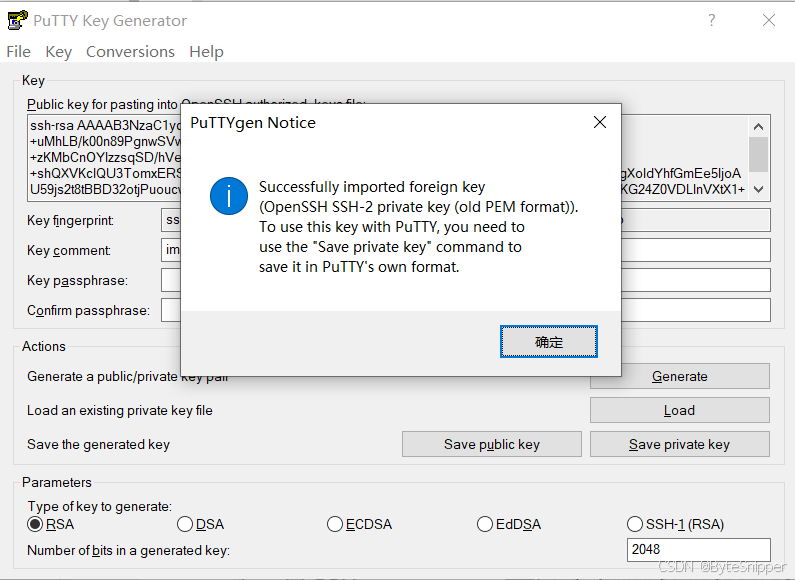Click the ssh-rsa AAAAB3NzaC1yc public key text
The image size is (795, 580).
point(105,125)
